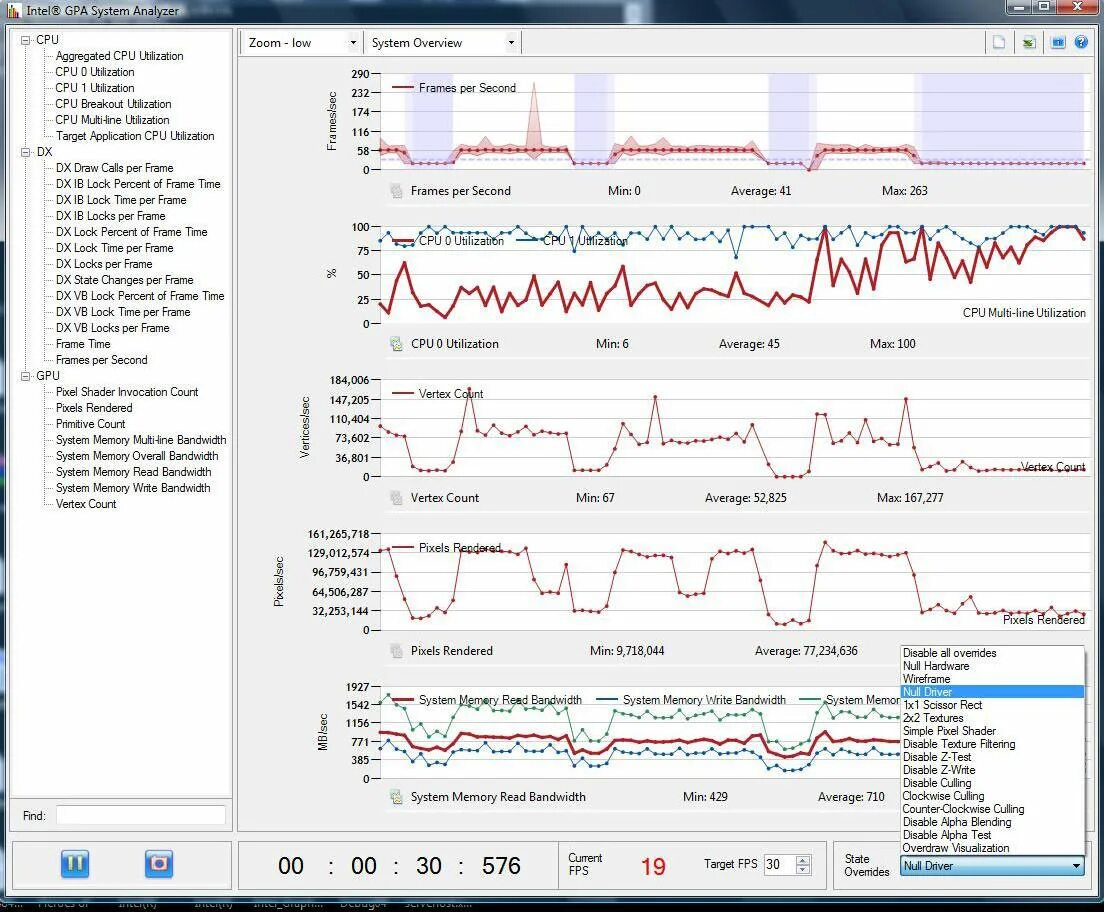Select Frame Time metric in tree

83,344
